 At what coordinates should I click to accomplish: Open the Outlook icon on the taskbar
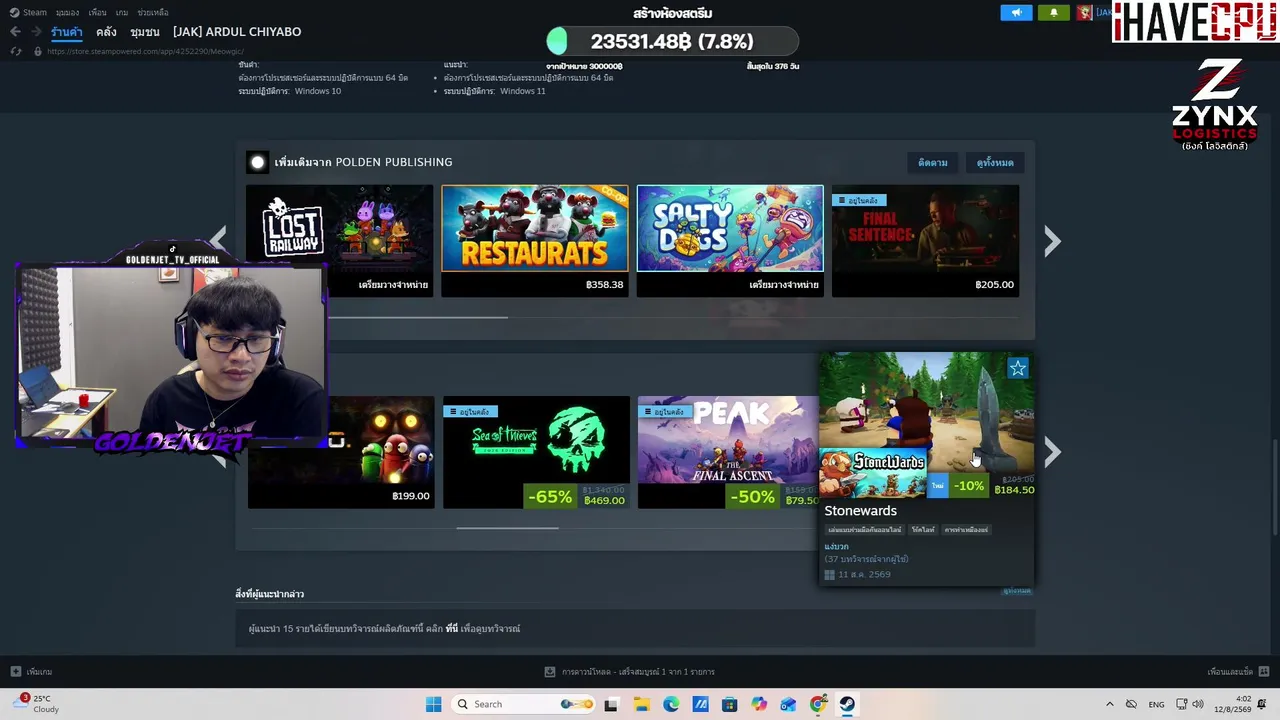(x=789, y=704)
